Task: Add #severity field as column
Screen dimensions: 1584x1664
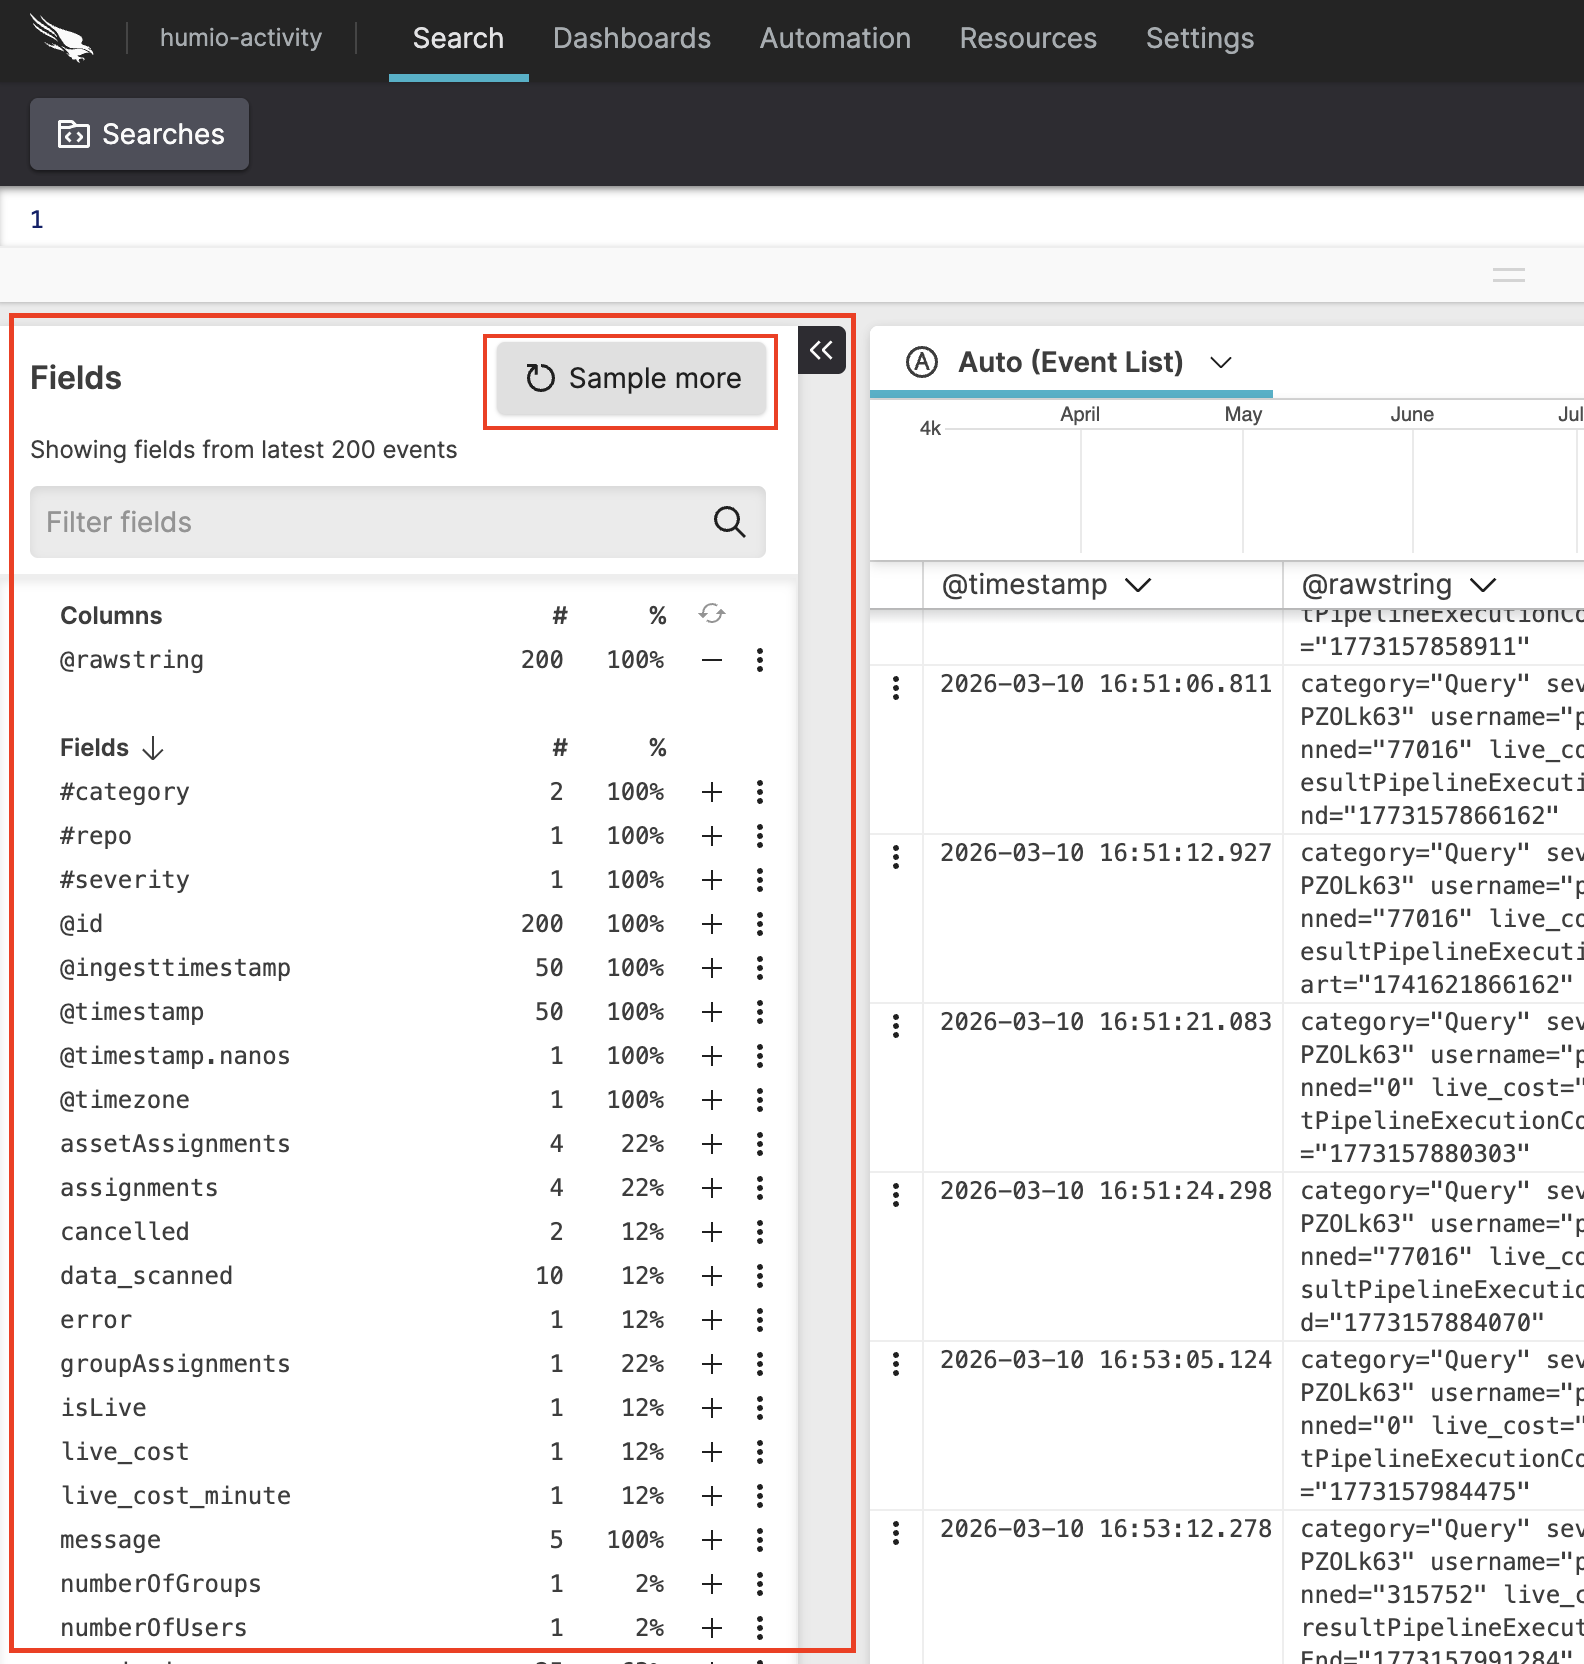Action: point(712,880)
